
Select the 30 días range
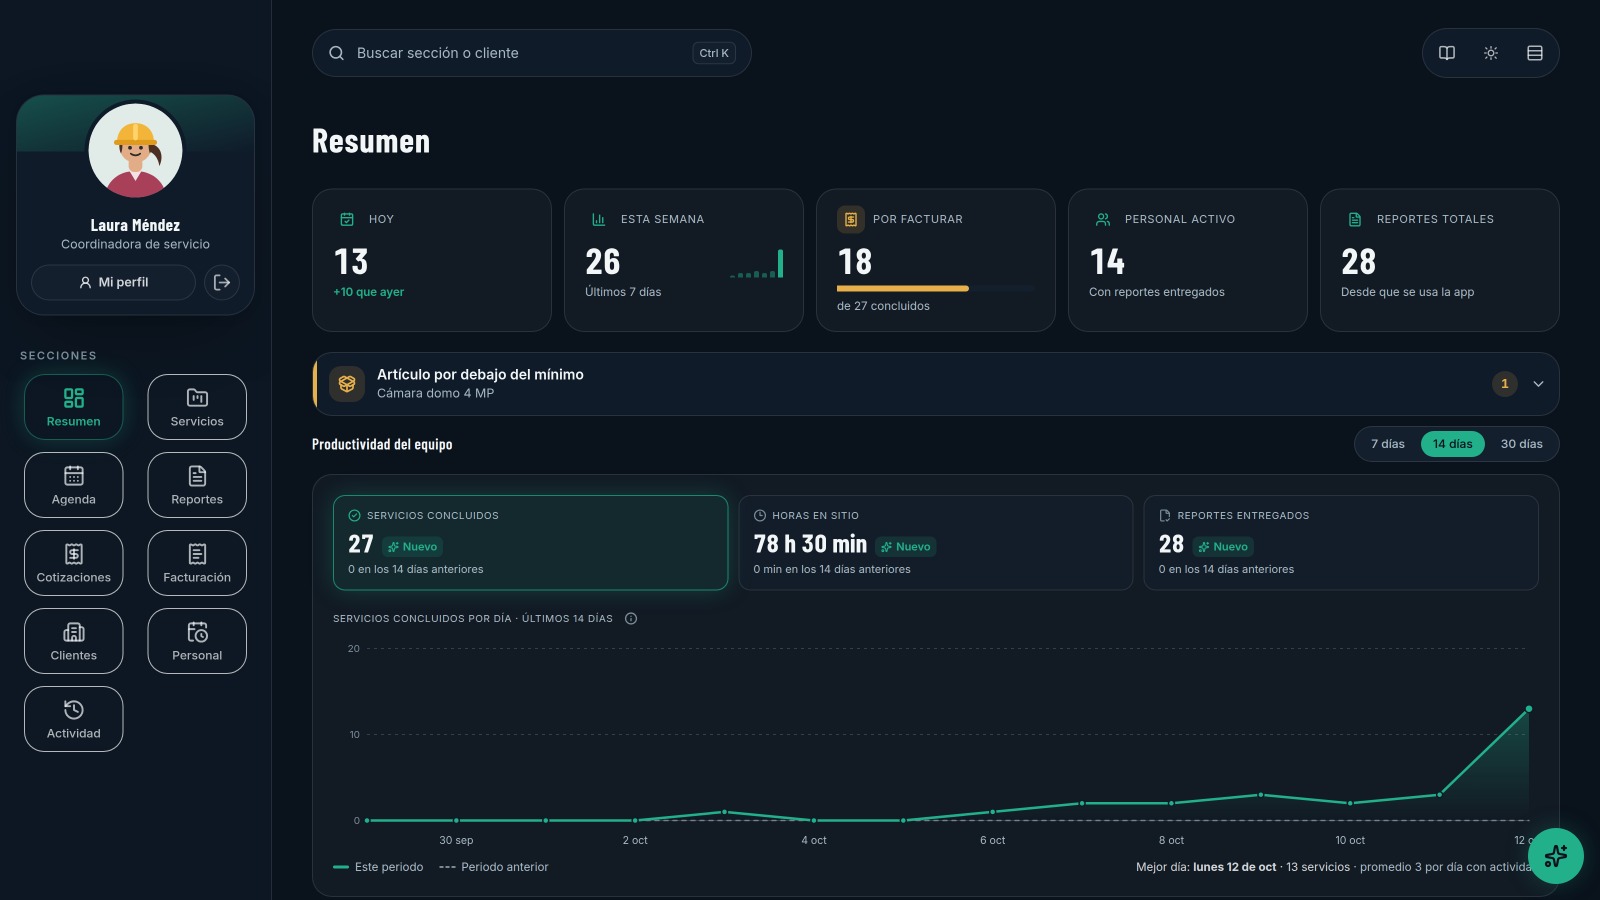1522,444
